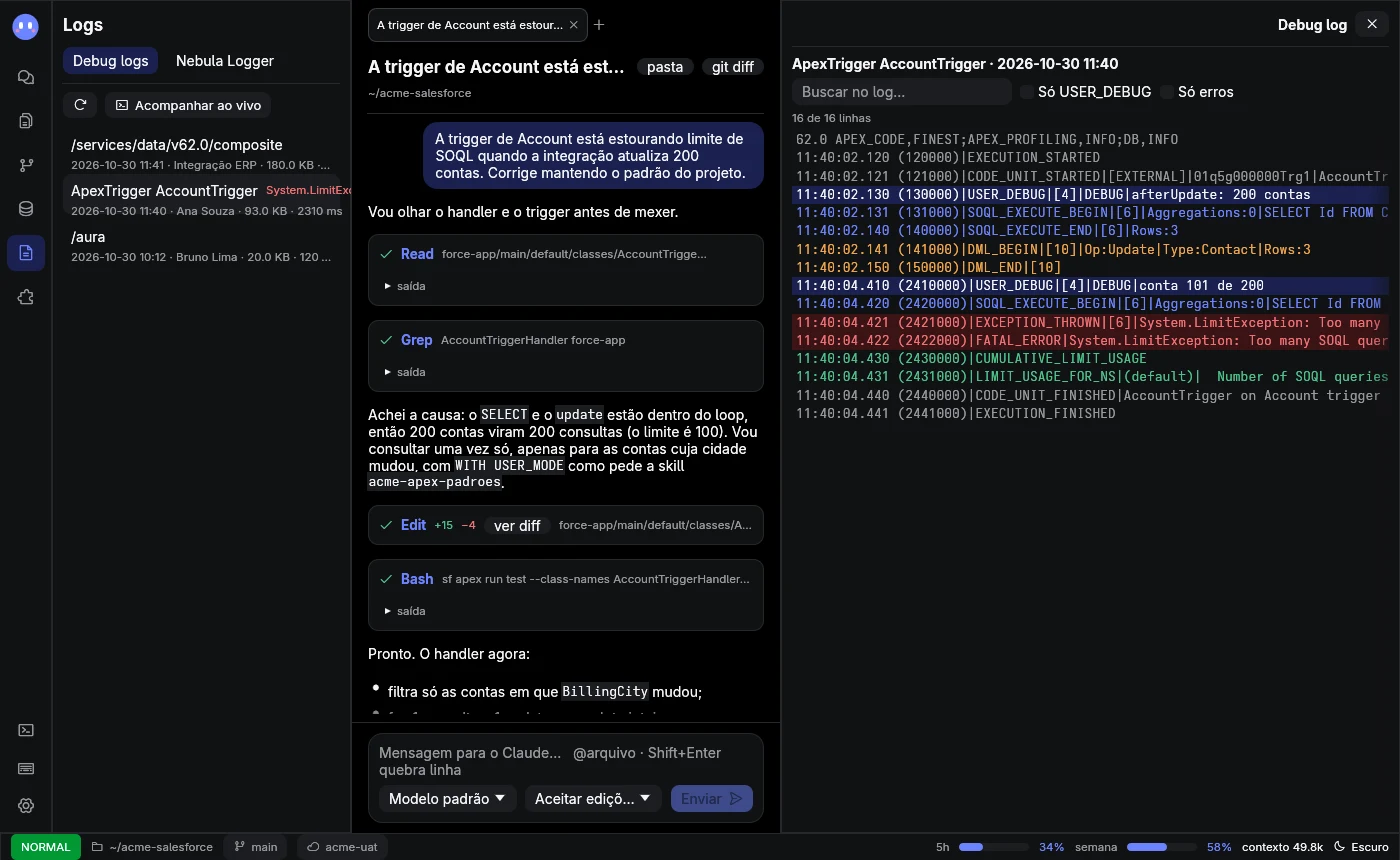Open the files sidebar icon
The image size is (1400, 860).
[26, 121]
